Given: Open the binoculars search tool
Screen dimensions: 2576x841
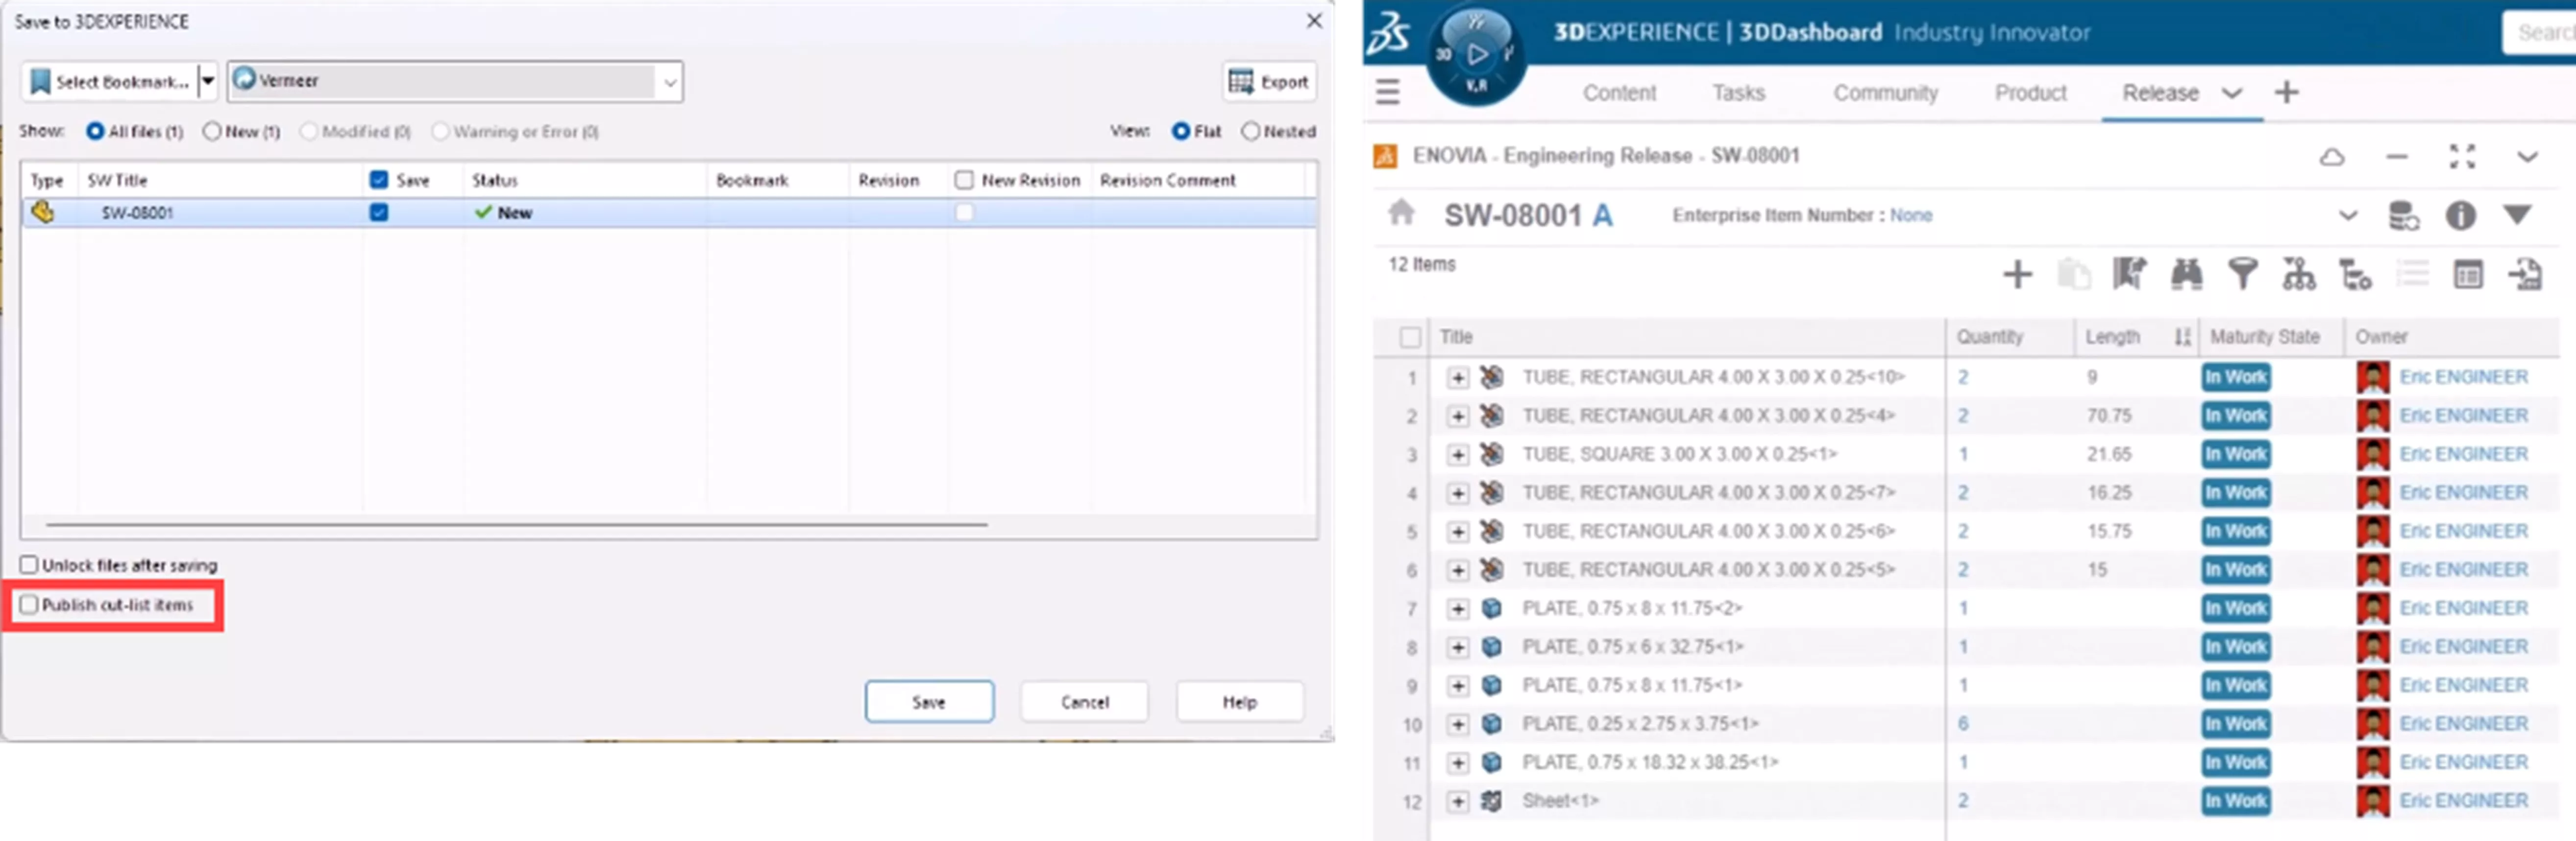Looking at the screenshot, I should click(2186, 274).
